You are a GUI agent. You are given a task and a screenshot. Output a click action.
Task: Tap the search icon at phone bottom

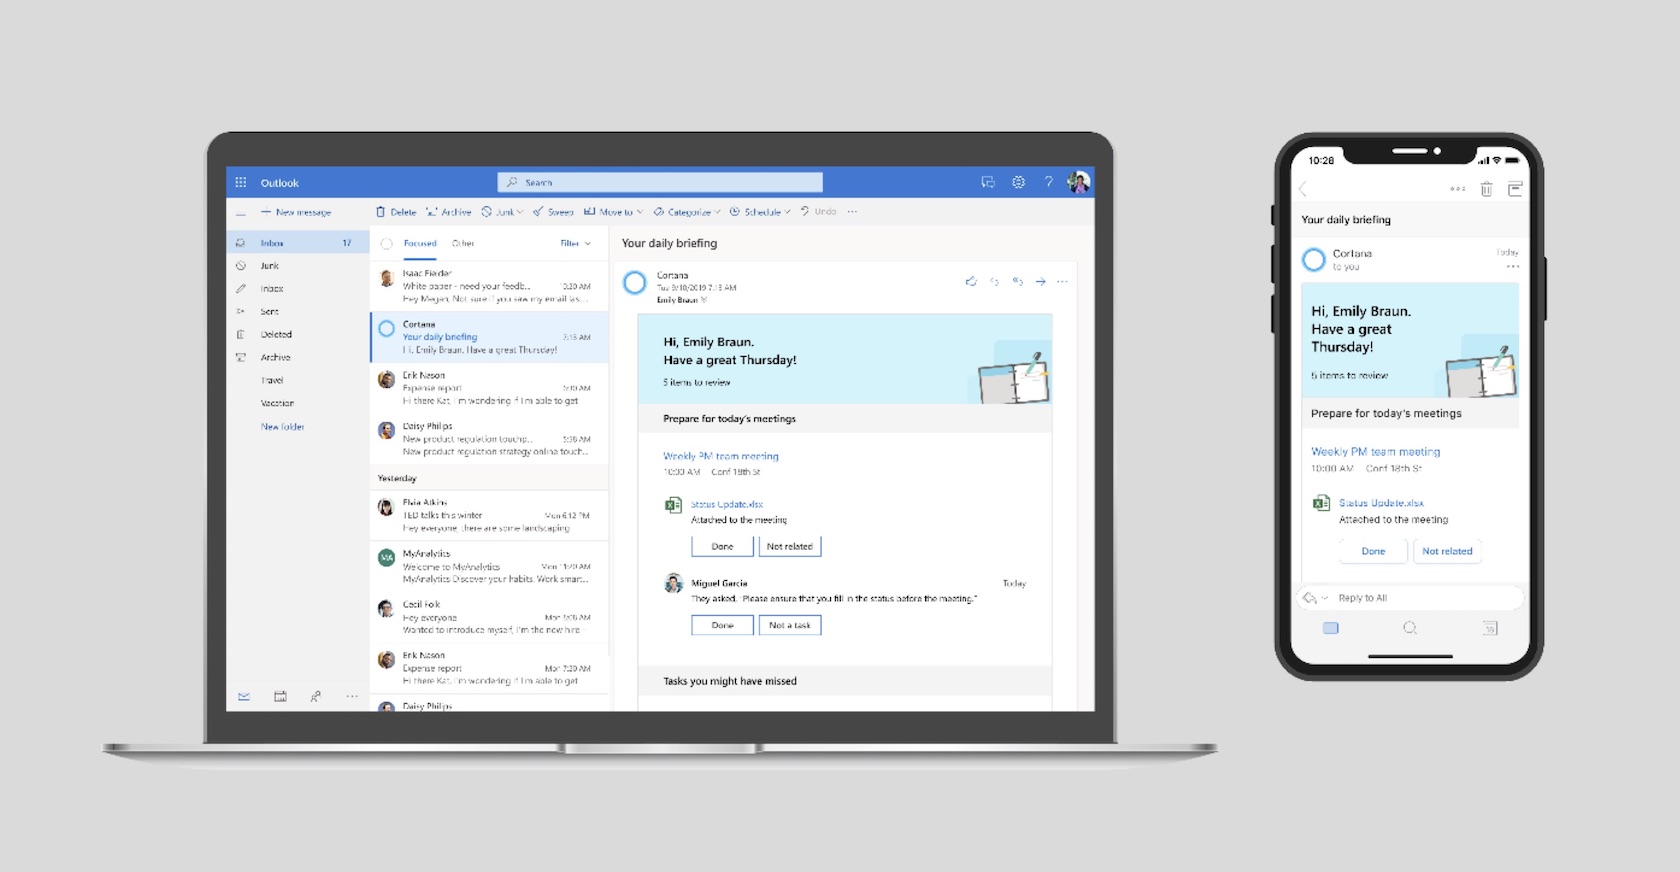1410,628
